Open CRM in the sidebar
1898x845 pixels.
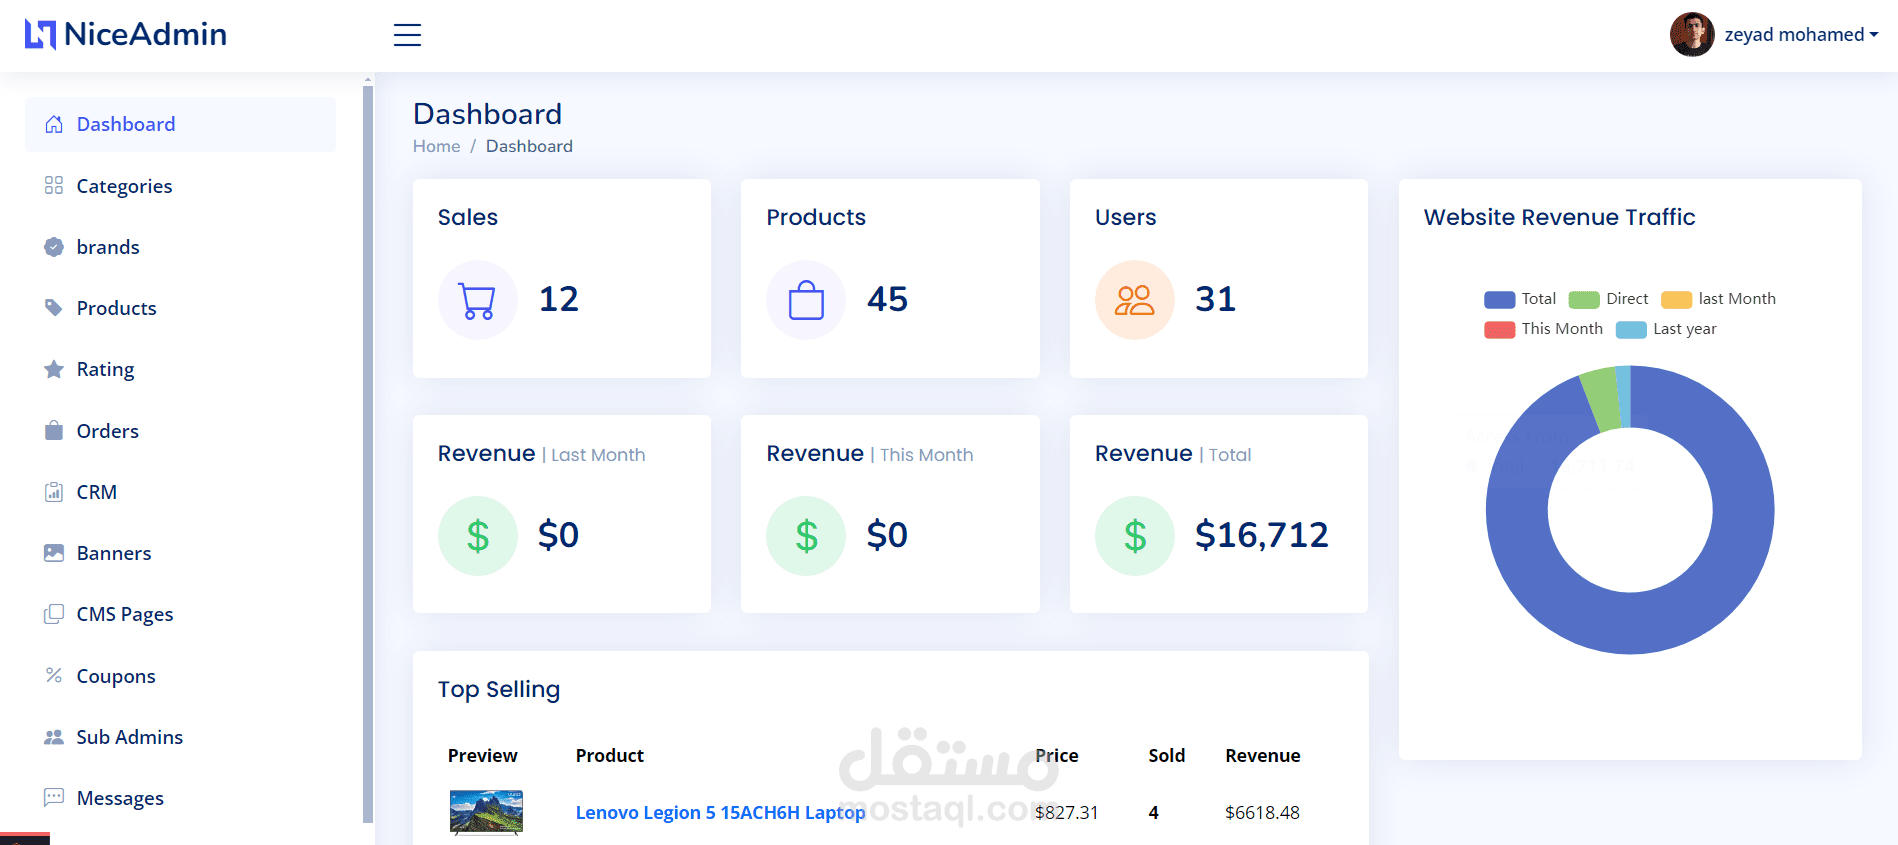pyautogui.click(x=180, y=492)
